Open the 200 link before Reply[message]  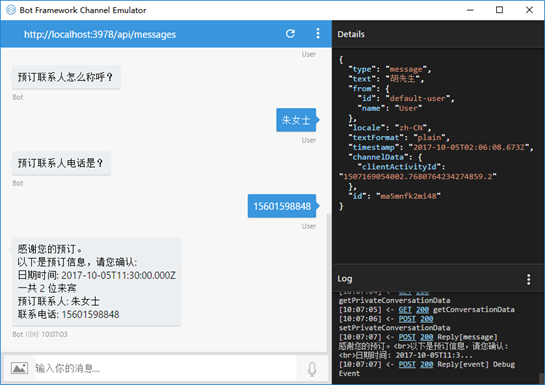coord(427,337)
